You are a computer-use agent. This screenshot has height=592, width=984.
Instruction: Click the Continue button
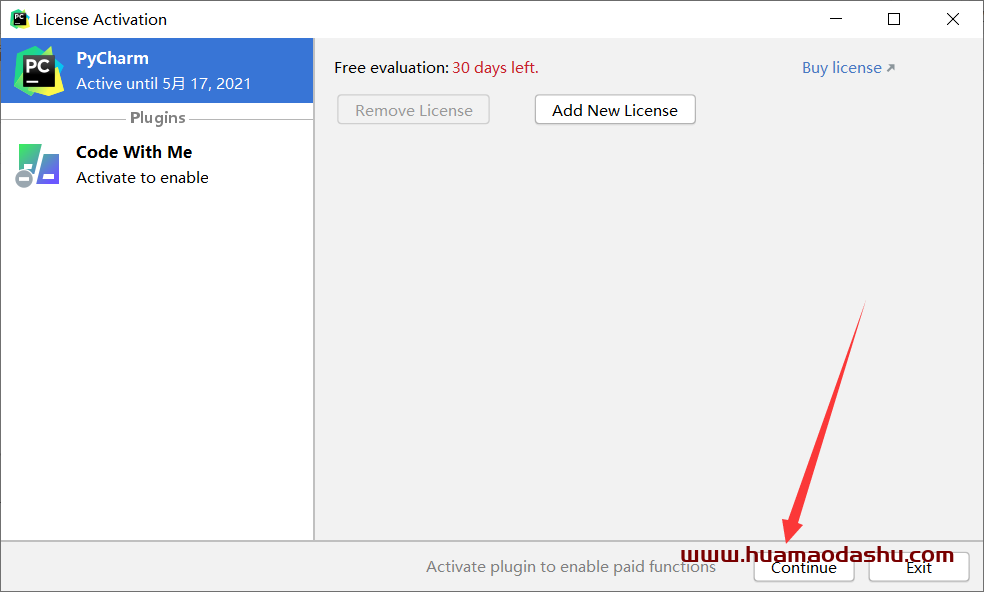click(x=804, y=568)
